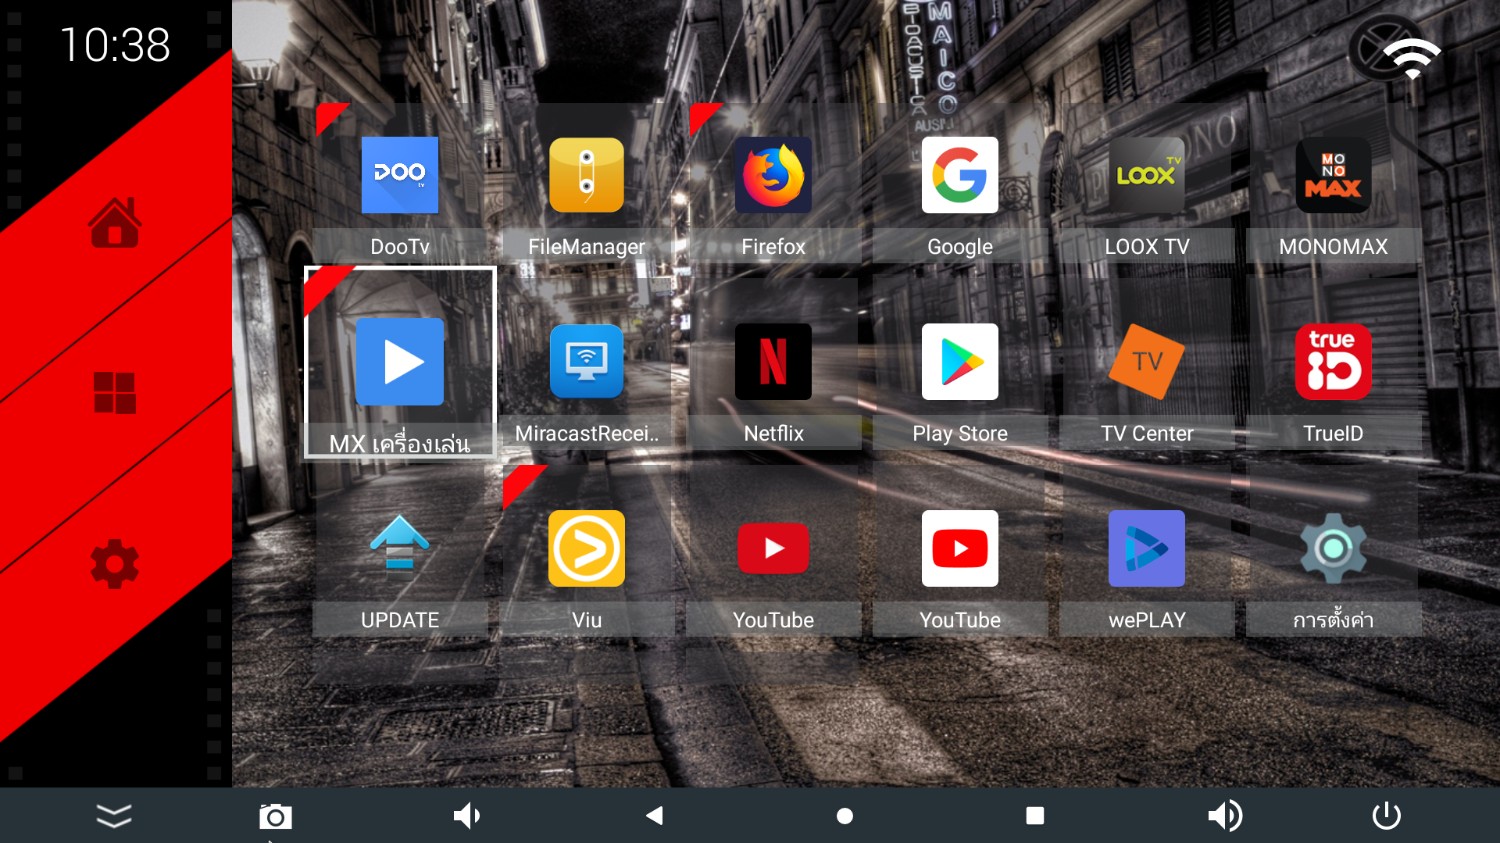Tap the back triangle button
This screenshot has width=1500, height=843.
(654, 816)
